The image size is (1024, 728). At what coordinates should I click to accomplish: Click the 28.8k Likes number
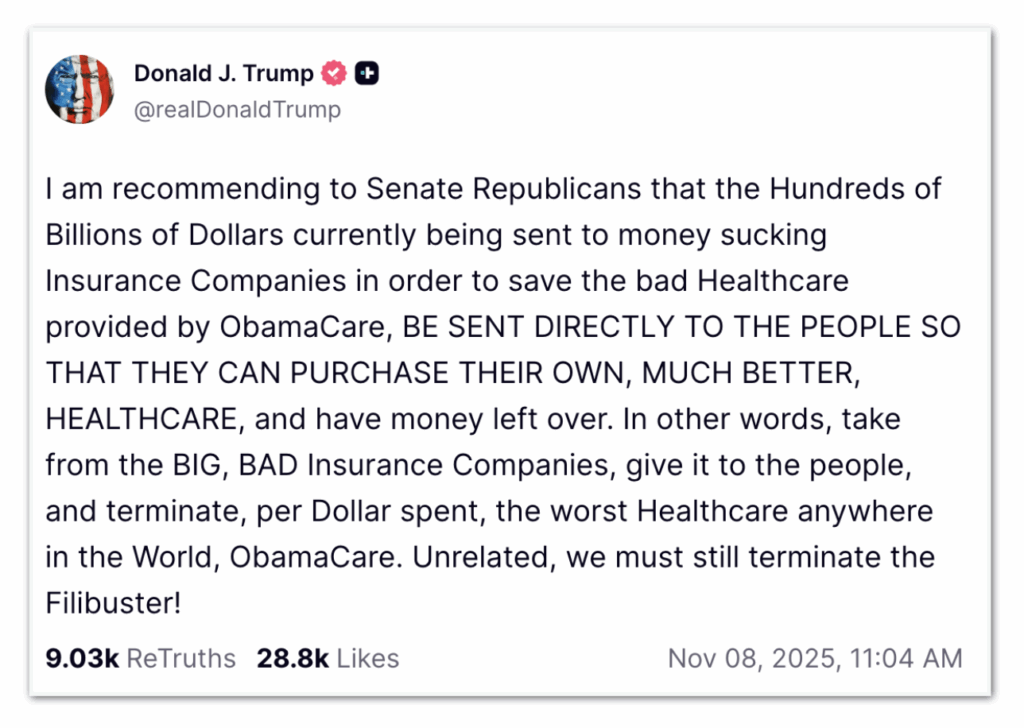pyautogui.click(x=292, y=658)
